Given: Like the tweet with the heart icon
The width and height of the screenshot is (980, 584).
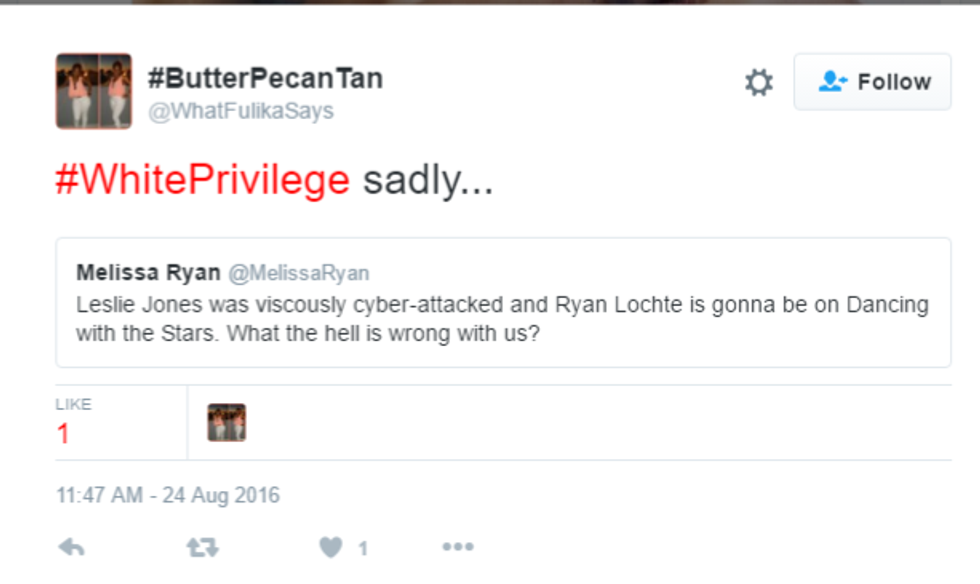Looking at the screenshot, I should [x=331, y=547].
